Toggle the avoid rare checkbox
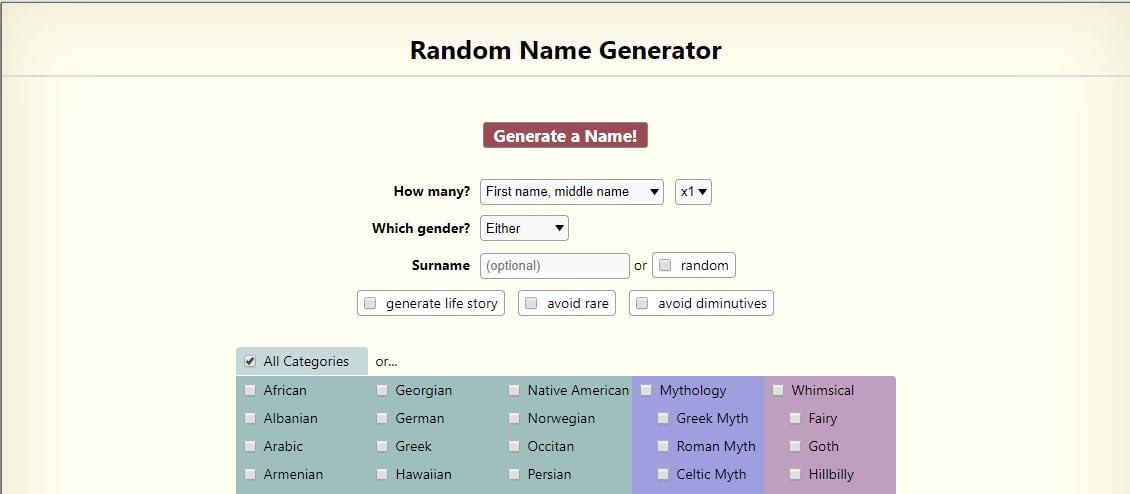Image resolution: width=1130 pixels, height=494 pixels. pos(531,304)
